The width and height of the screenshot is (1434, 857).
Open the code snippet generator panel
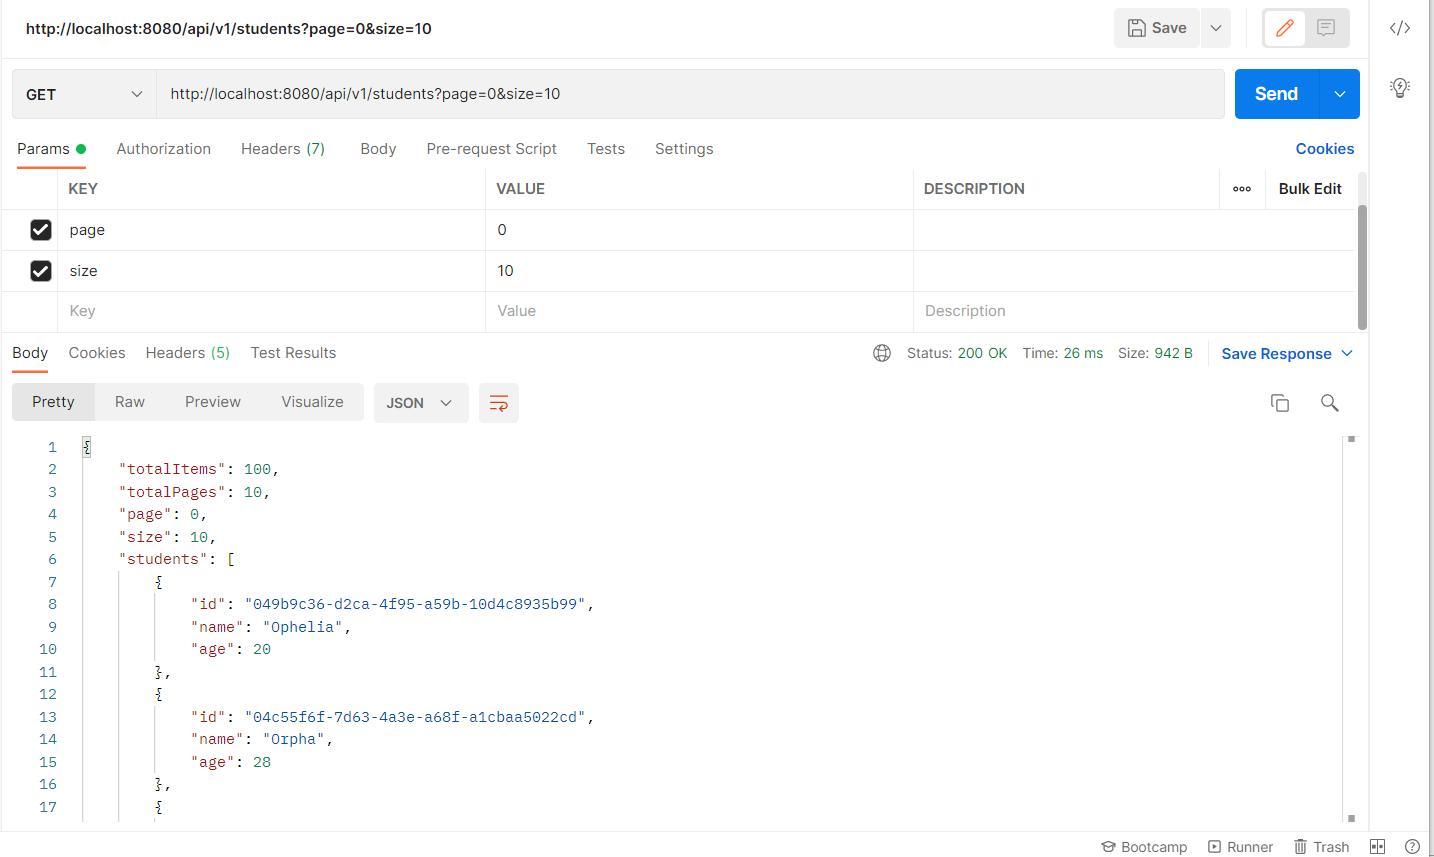(1399, 28)
